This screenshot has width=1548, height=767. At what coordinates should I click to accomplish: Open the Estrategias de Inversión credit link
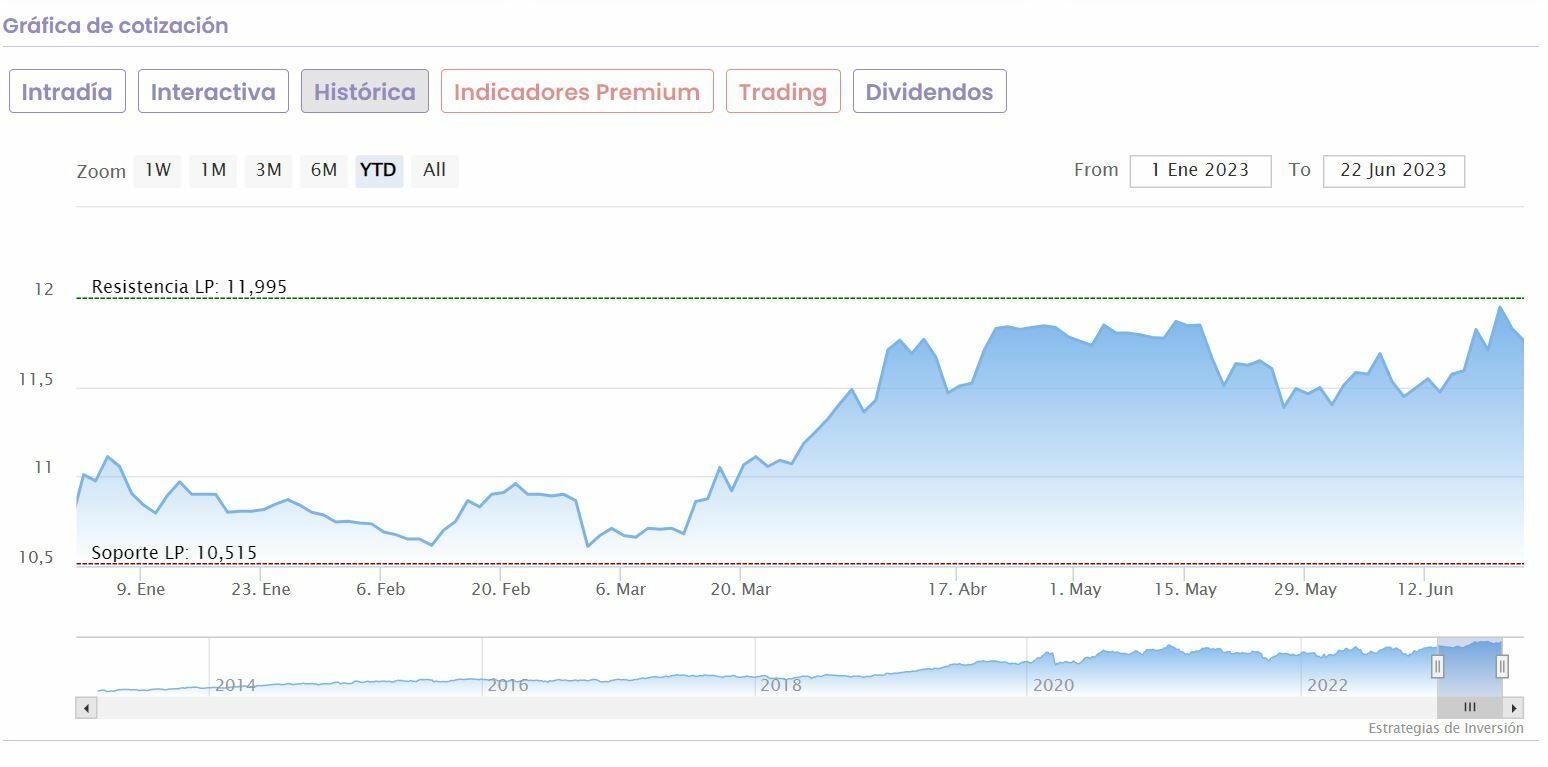[1445, 729]
